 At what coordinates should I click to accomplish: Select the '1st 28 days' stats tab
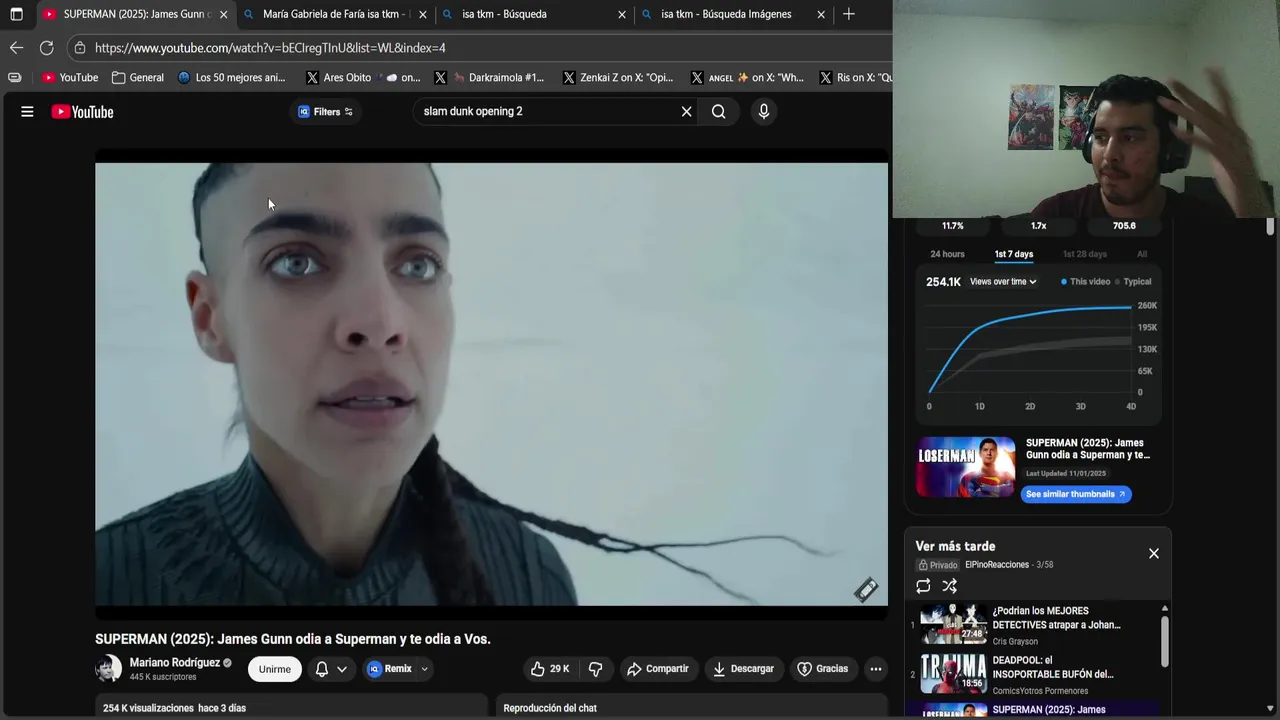pos(1084,254)
